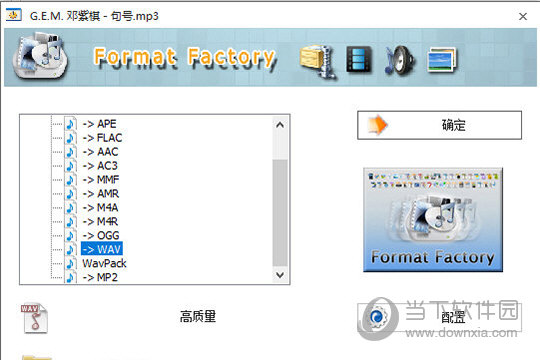
Task: Pick the -> AMR format row
Action: click(101, 194)
